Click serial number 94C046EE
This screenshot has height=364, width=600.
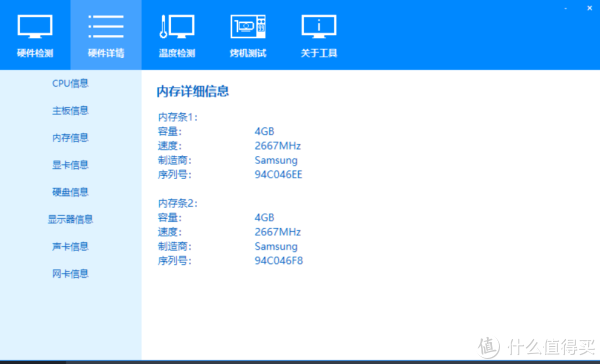click(279, 175)
